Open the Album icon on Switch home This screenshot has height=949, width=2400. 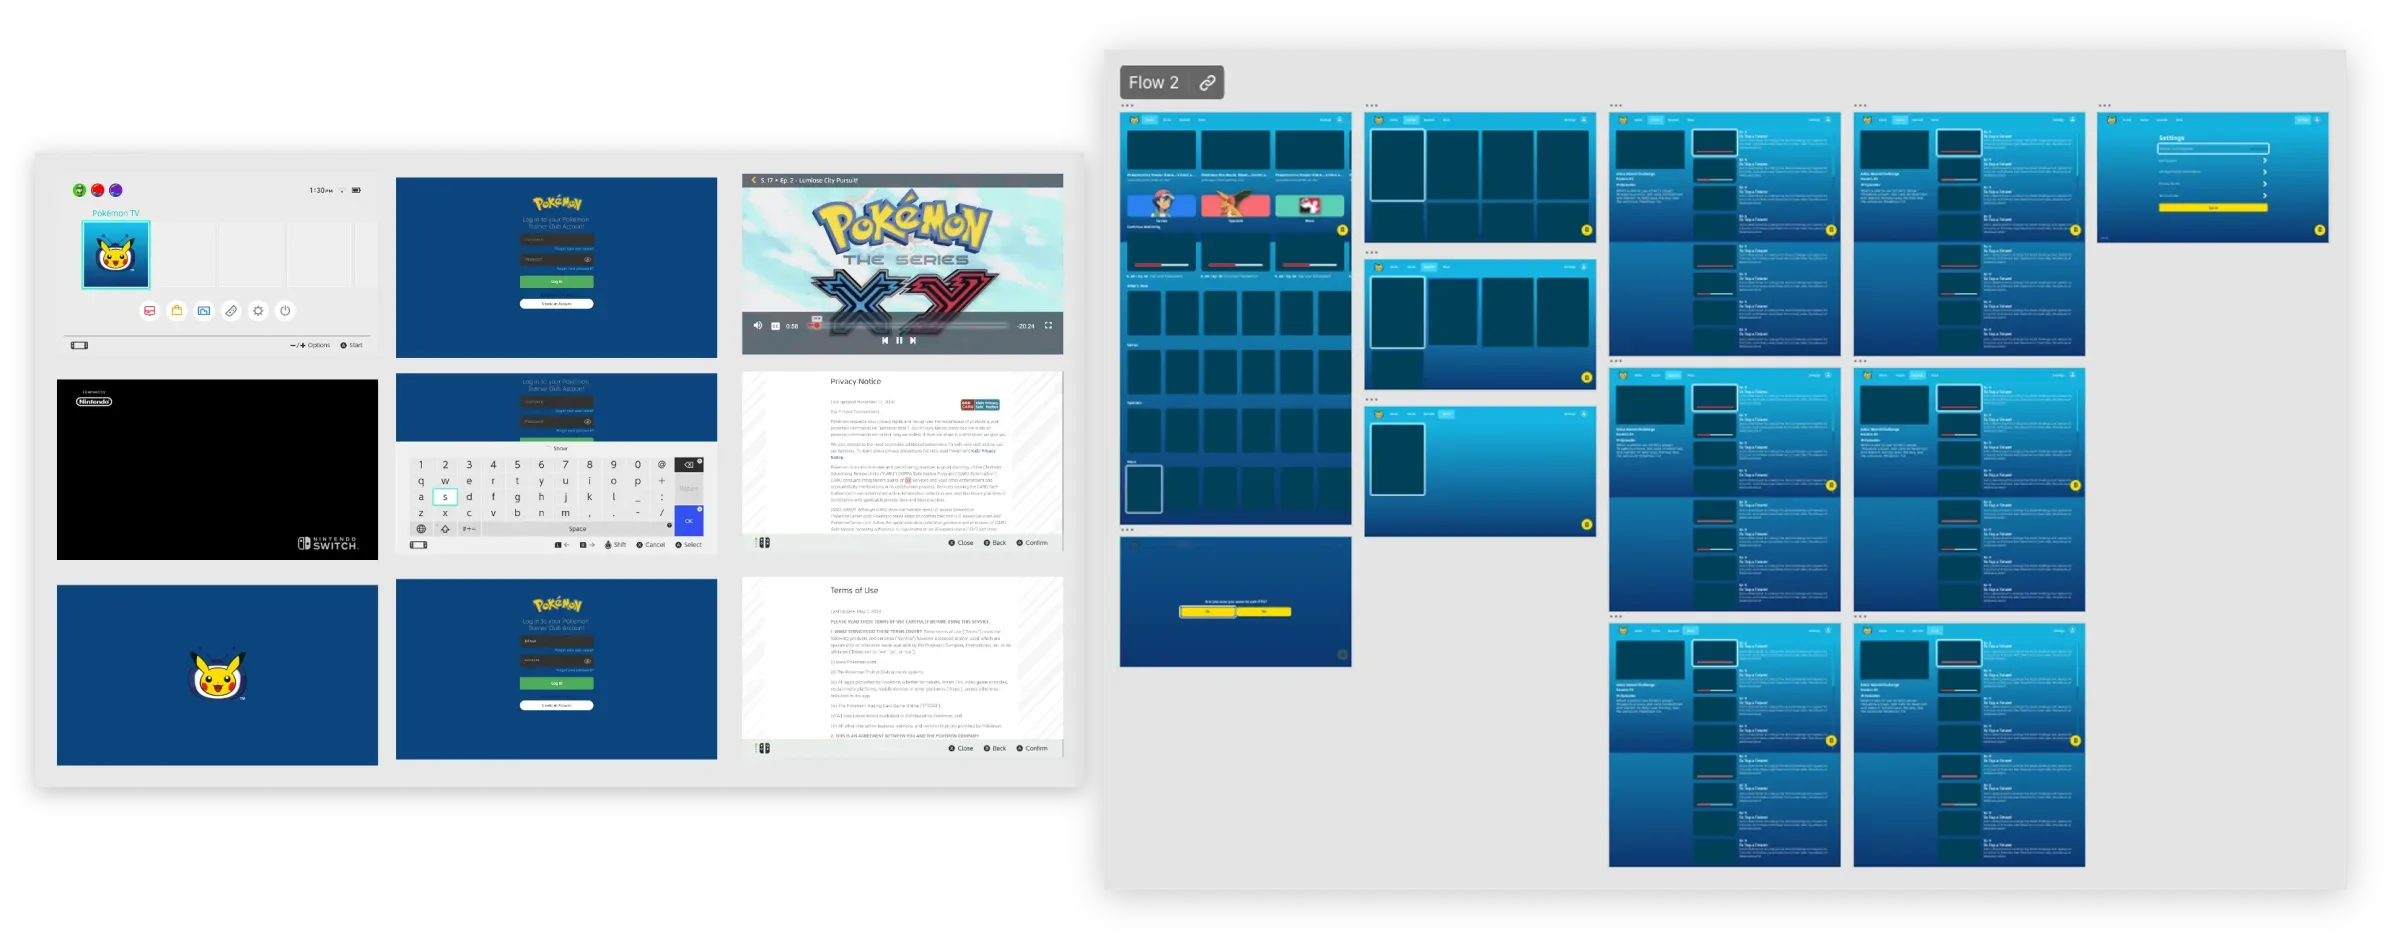click(204, 311)
